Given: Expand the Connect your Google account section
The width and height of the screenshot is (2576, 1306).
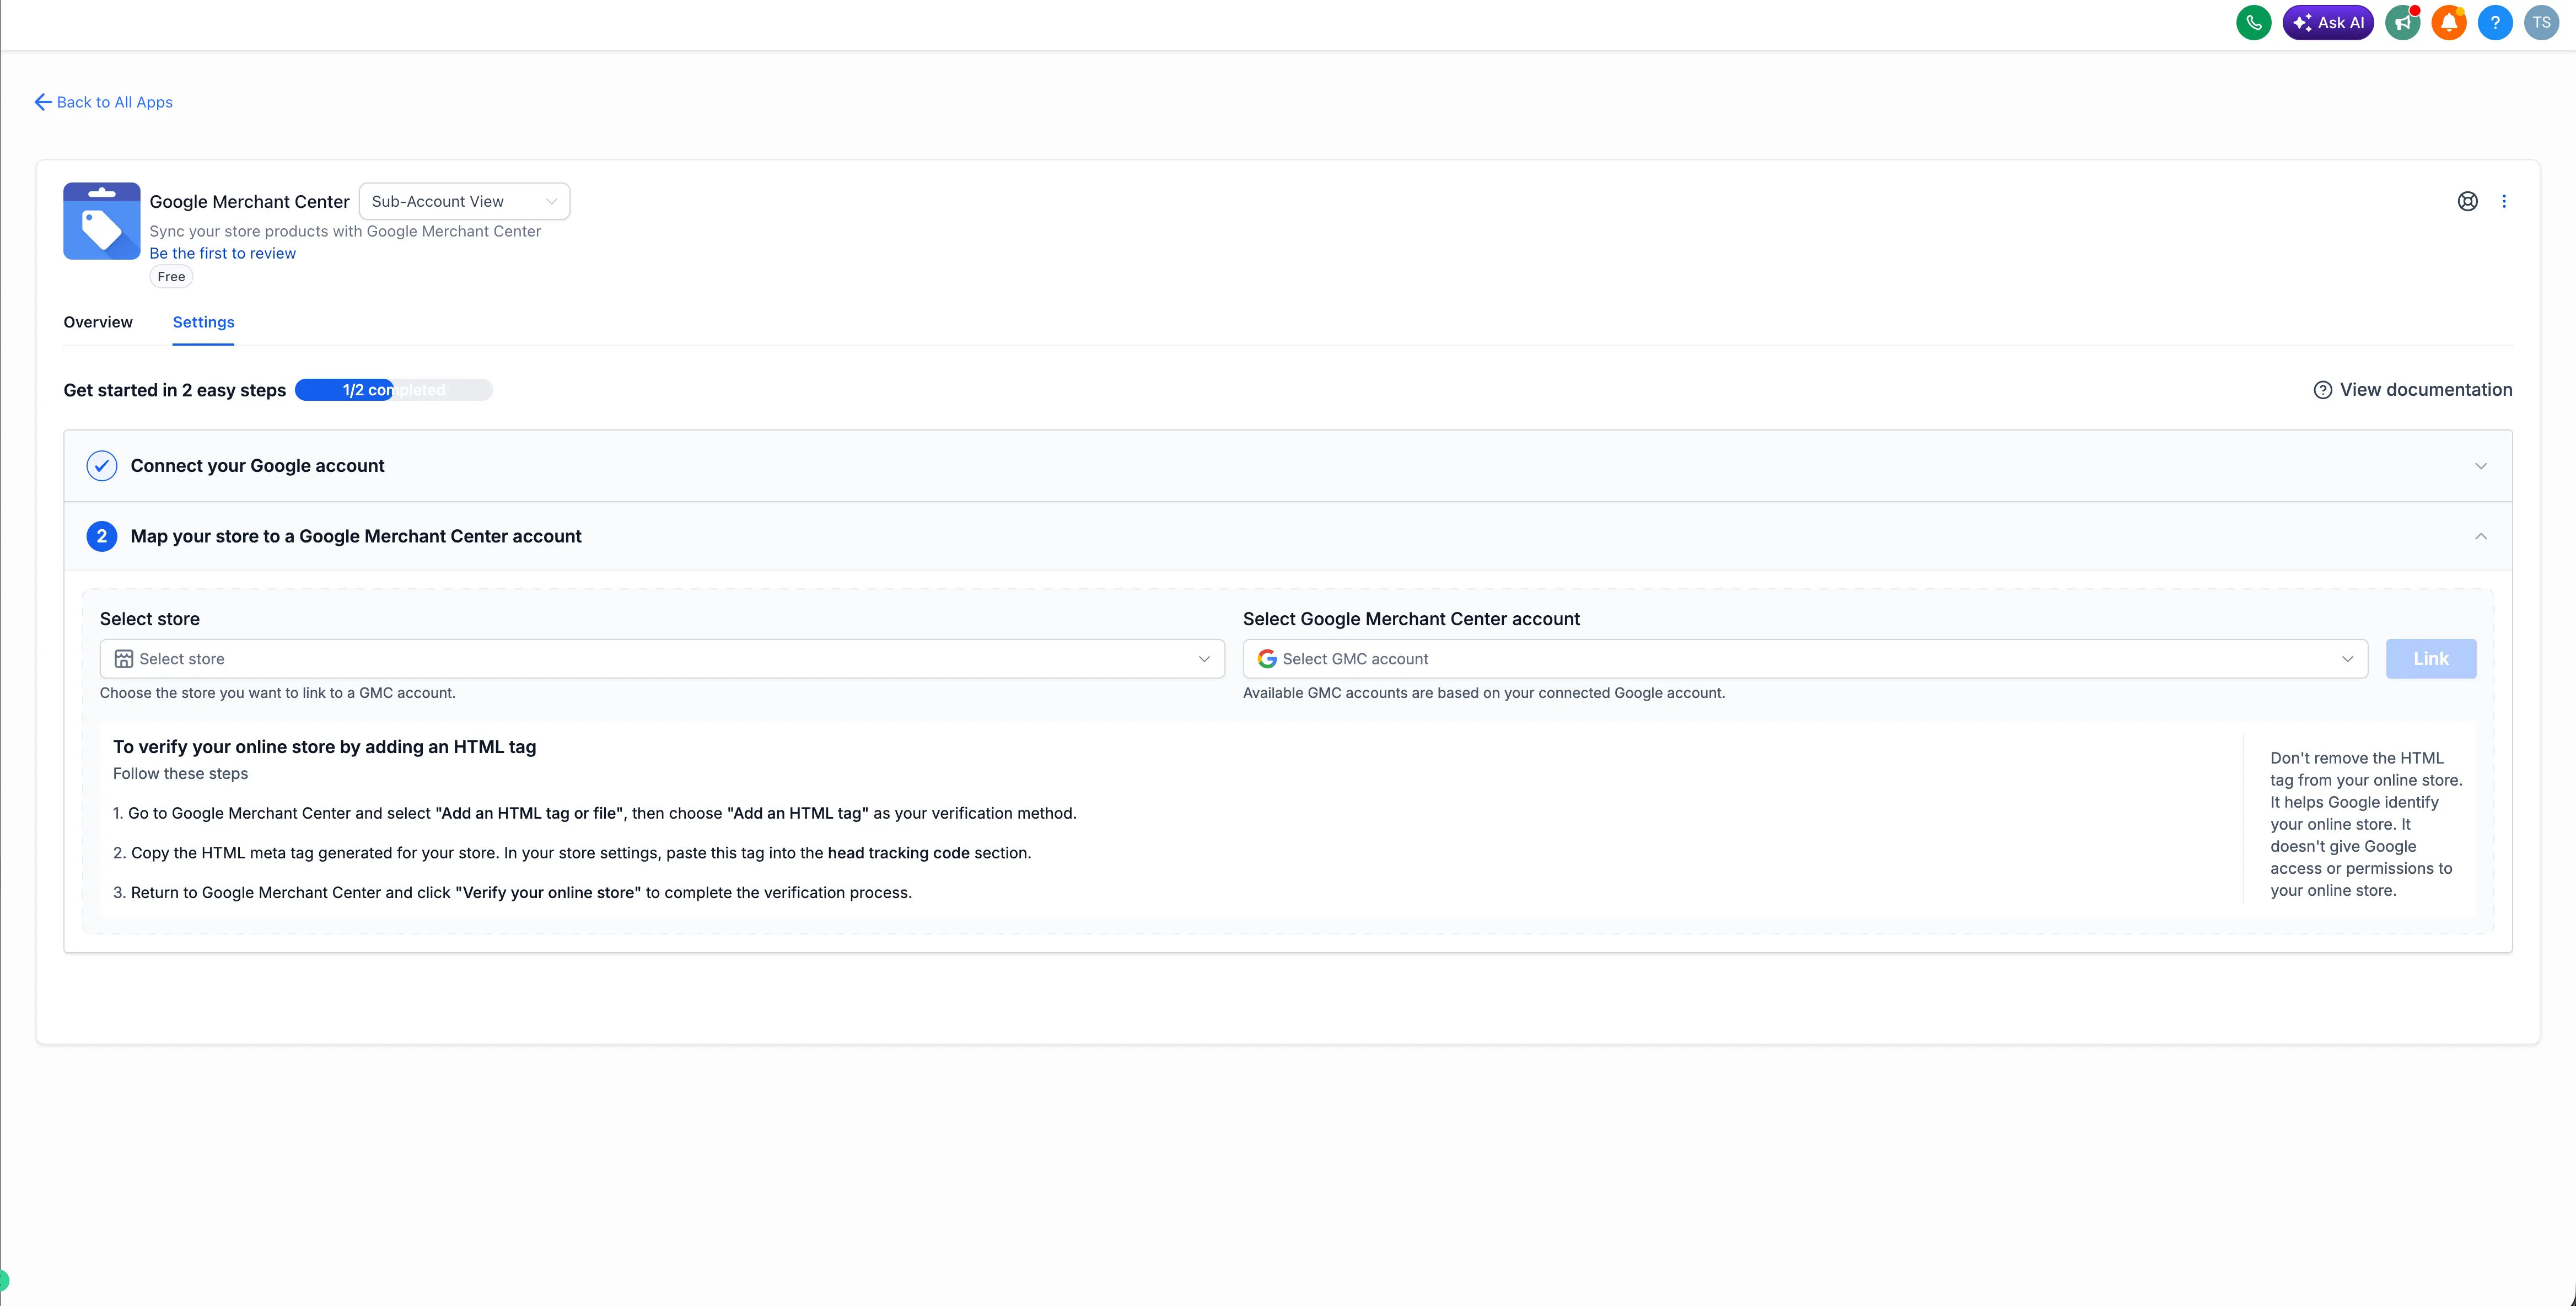Looking at the screenshot, I should tap(2481, 466).
